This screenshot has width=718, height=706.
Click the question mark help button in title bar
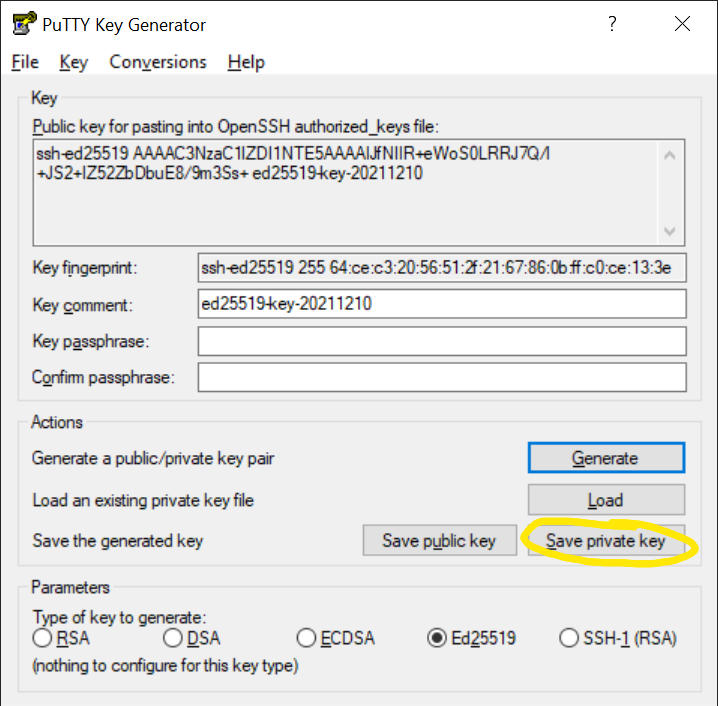(x=612, y=25)
